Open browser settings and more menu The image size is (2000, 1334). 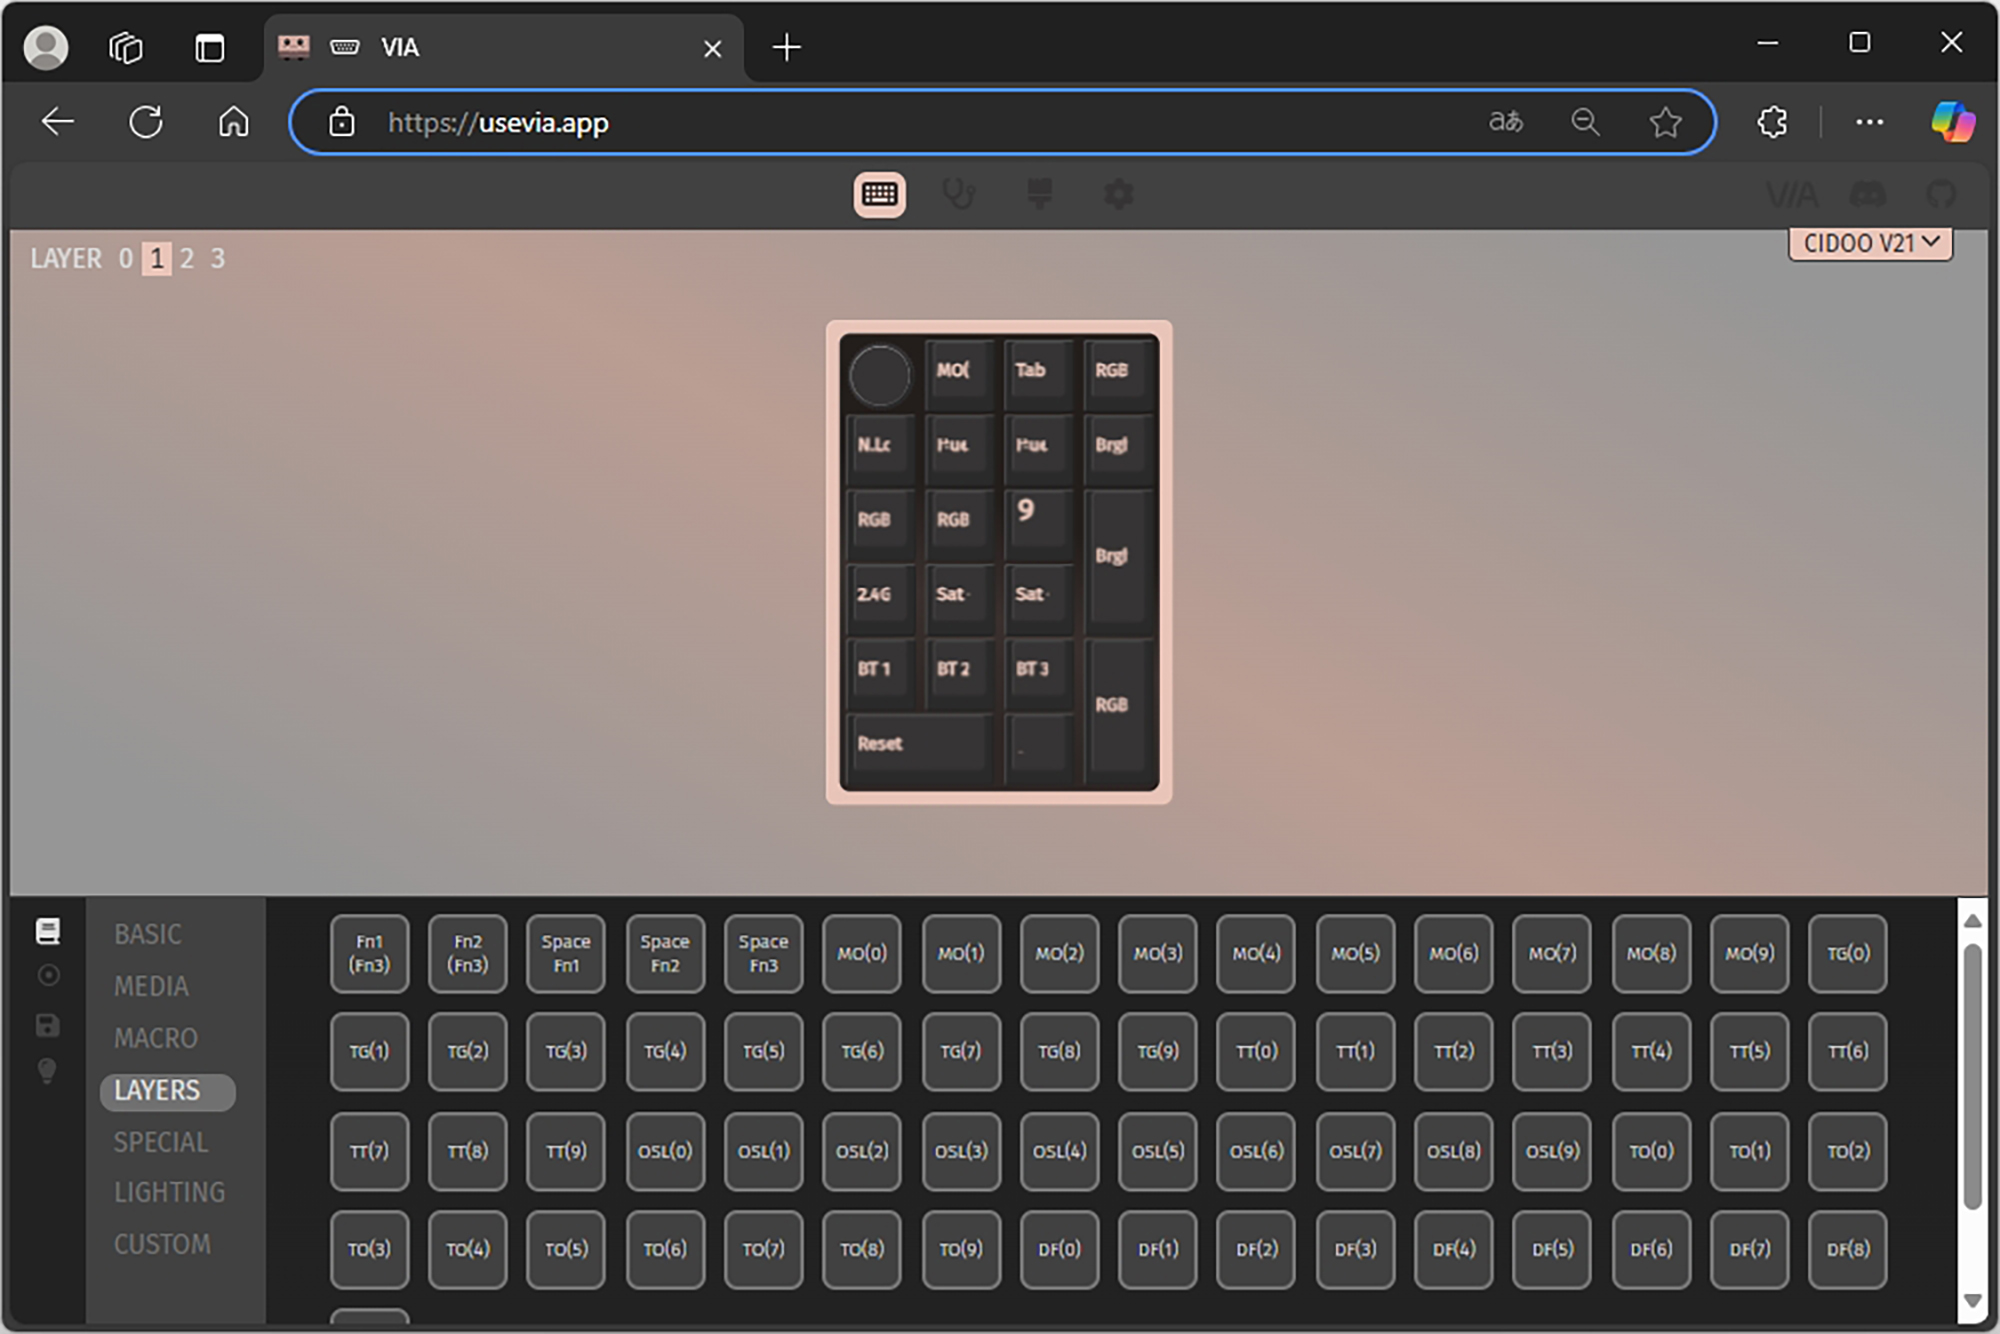[x=1869, y=122]
